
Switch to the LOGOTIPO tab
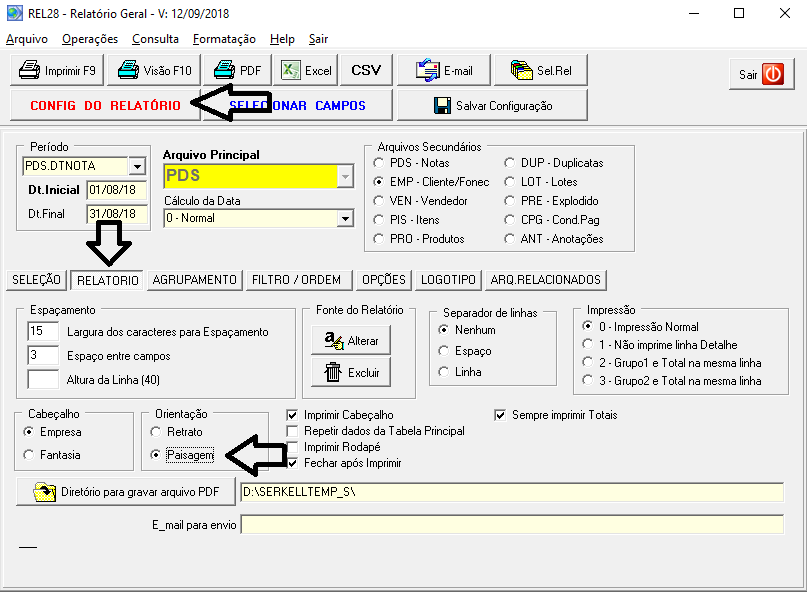(x=448, y=280)
